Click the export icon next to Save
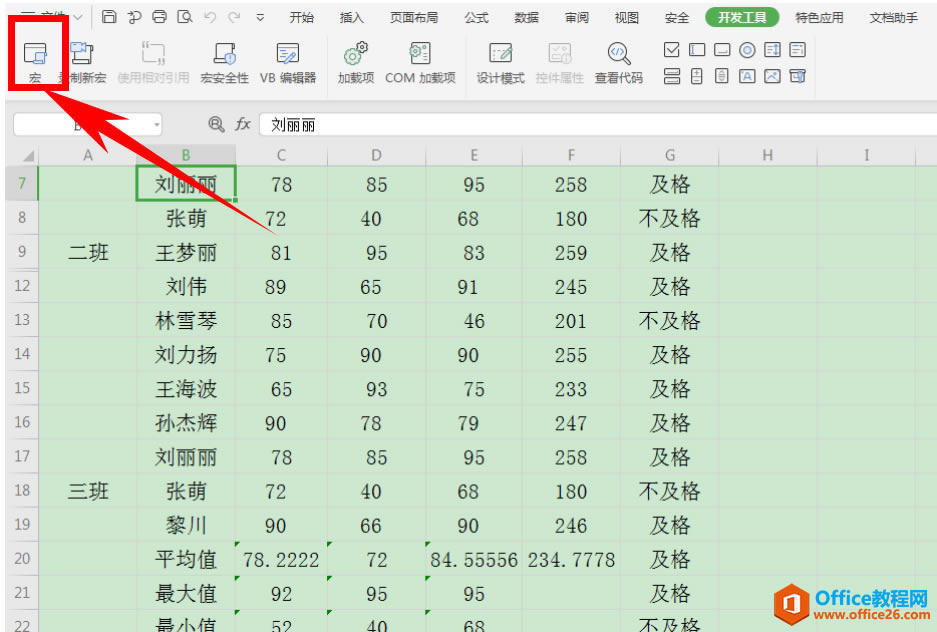The height and width of the screenshot is (632, 937). click(x=134, y=17)
